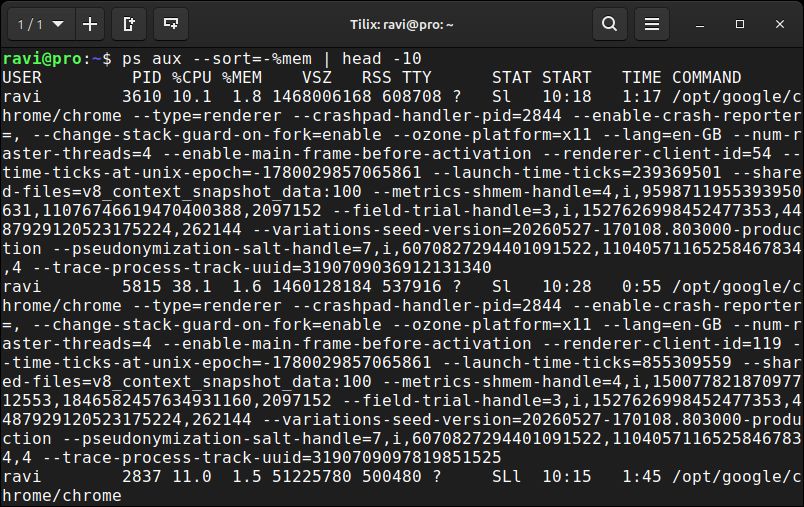Click the window title 'Tilix: ravi@pro: ~'
804x507 pixels.
(x=401, y=25)
